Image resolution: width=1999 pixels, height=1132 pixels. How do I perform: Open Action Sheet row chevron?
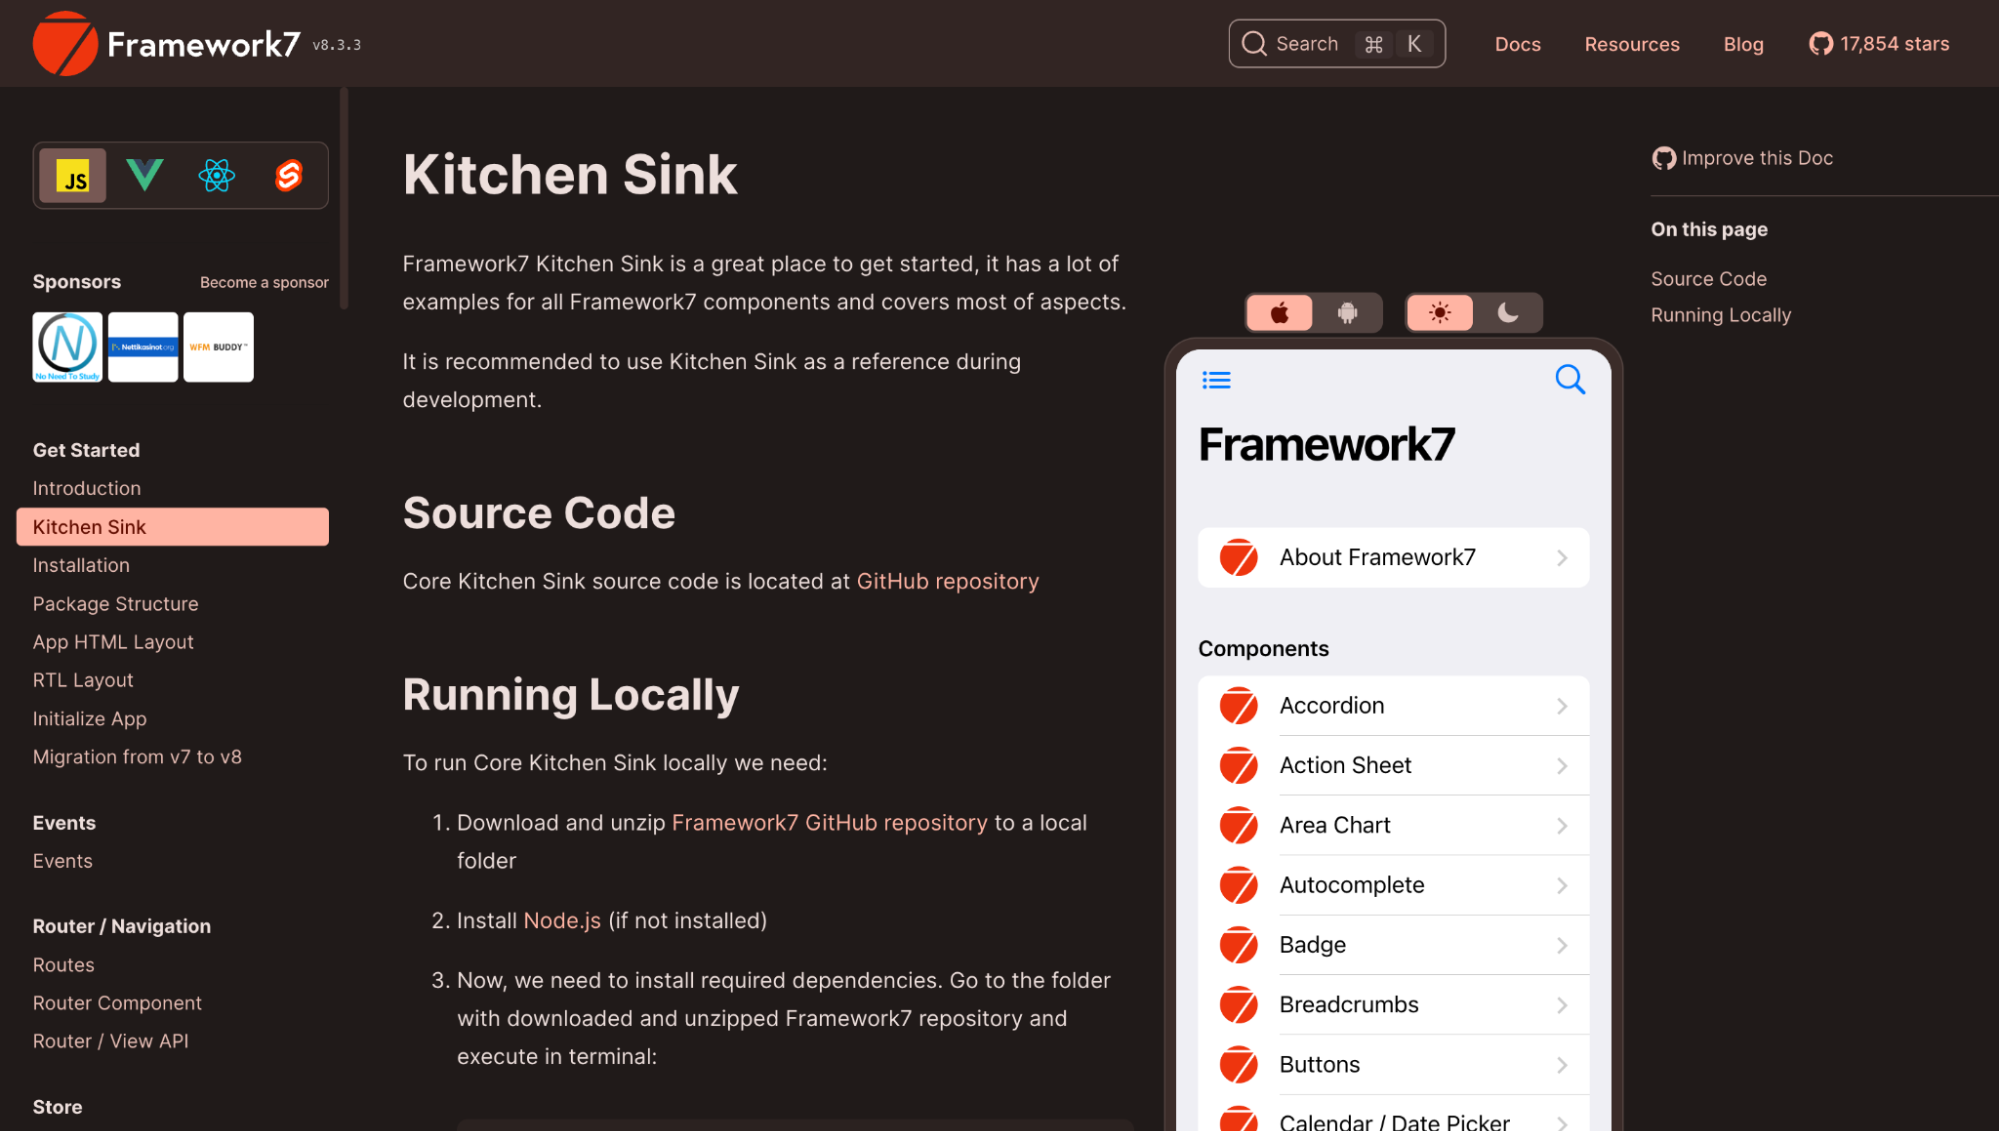point(1562,766)
